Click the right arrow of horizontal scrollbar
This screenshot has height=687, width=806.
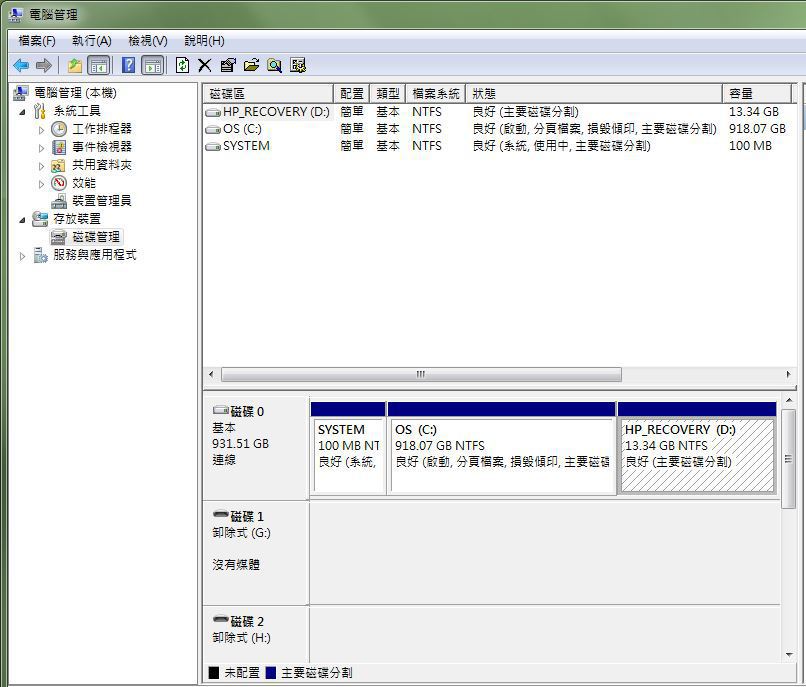789,374
